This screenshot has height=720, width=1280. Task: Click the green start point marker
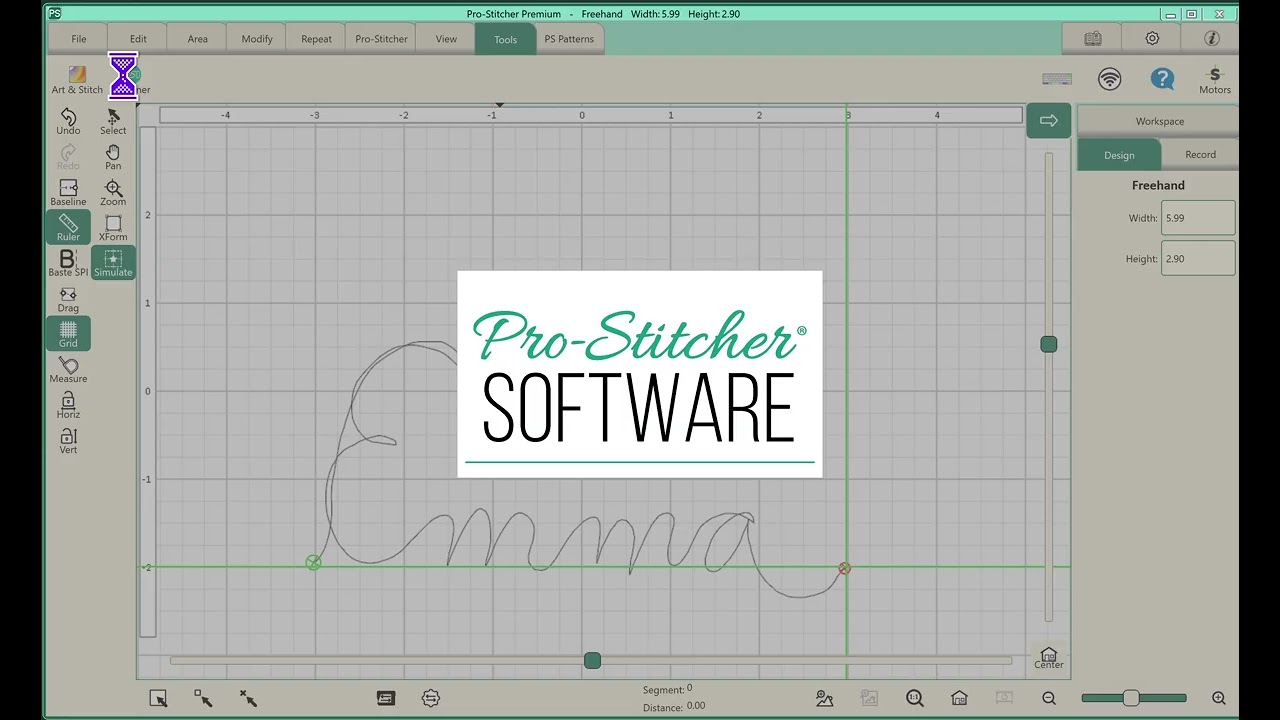pos(313,563)
